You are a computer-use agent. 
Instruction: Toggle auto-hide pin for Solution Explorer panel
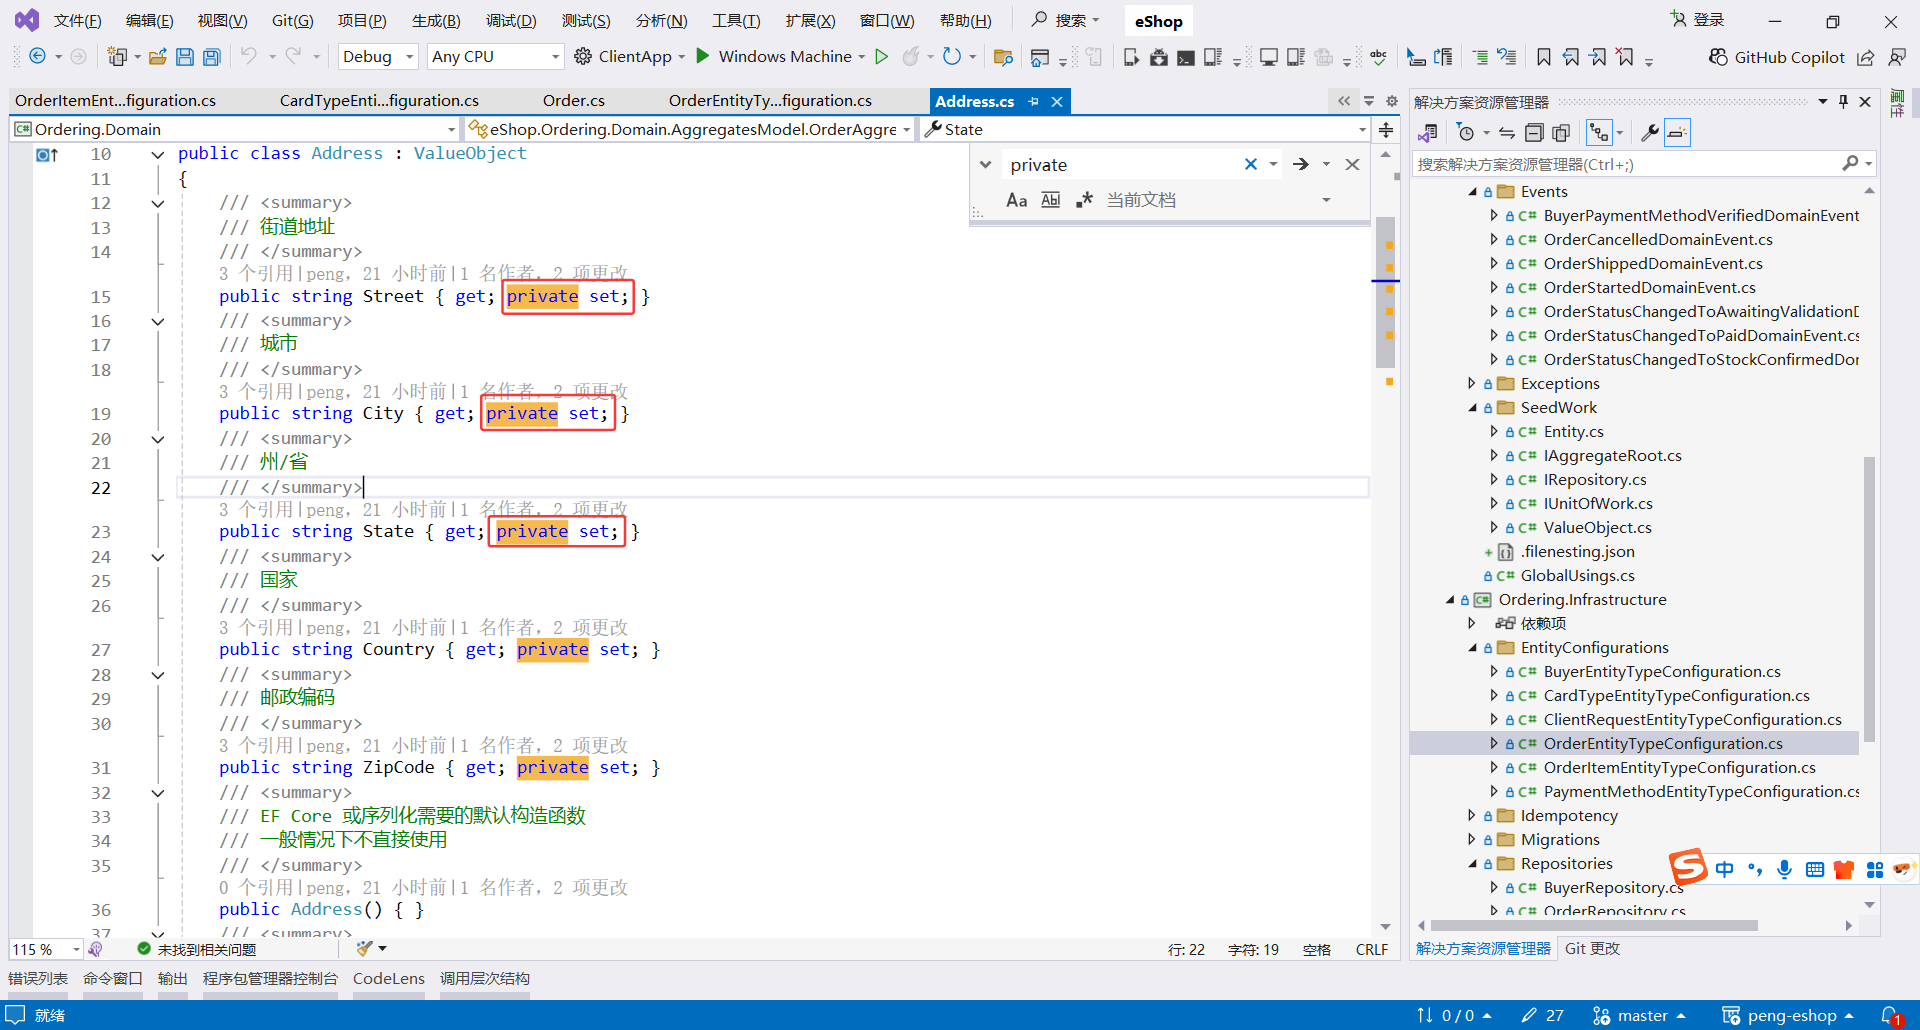tap(1843, 102)
